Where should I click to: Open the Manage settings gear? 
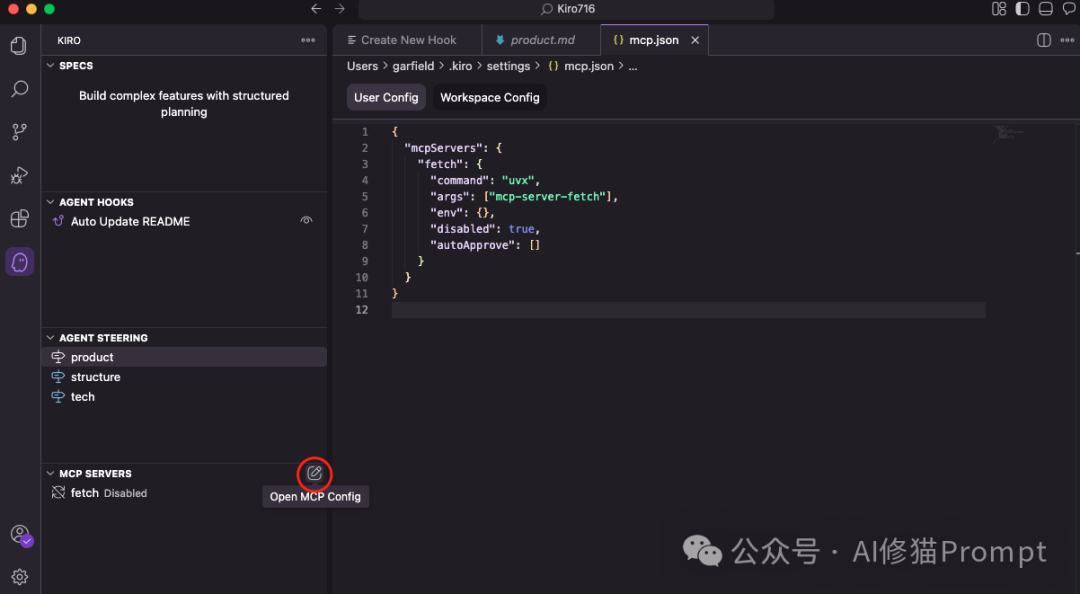(19, 577)
